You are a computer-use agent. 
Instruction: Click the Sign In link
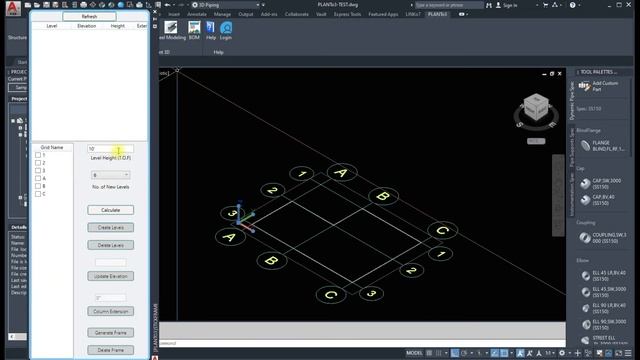[x=510, y=5]
